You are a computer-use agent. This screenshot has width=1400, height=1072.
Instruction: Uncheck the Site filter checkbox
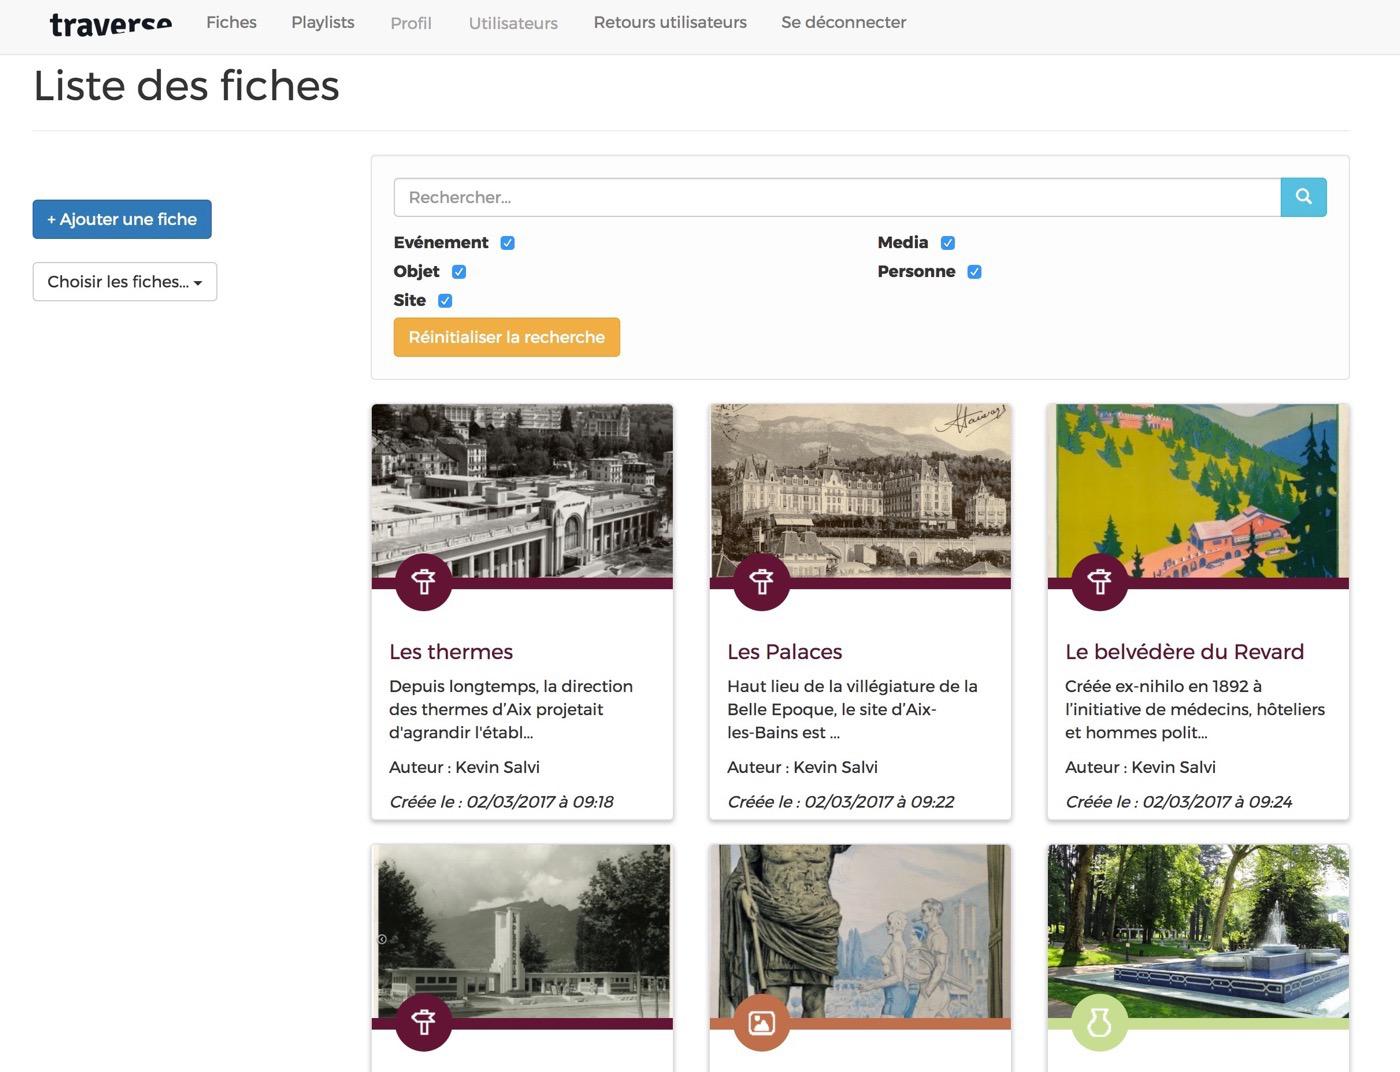click(445, 301)
